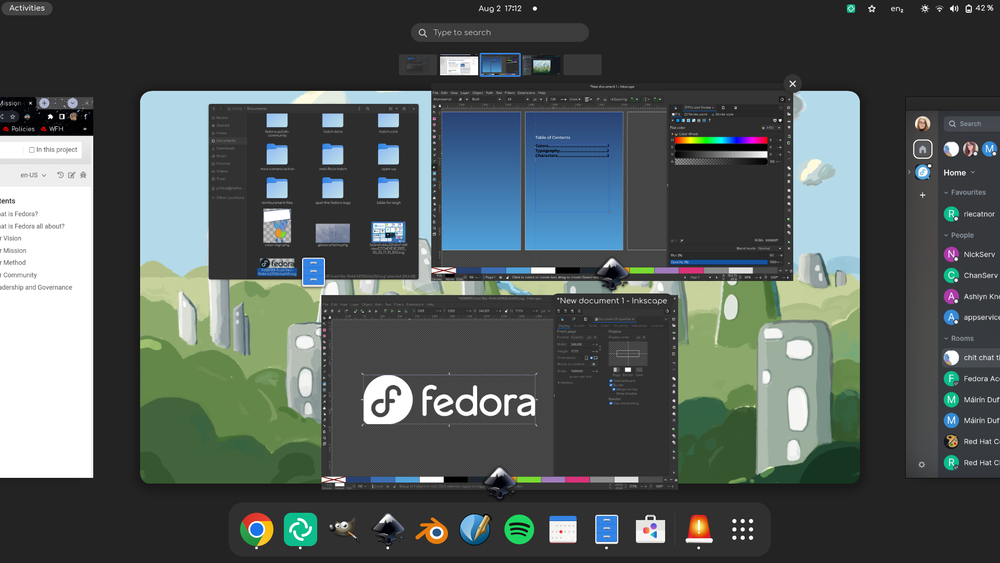Viewport: 1000px width, 563px height.
Task: Pick green swatch in fedora Inkscape palette
Action: tap(529, 479)
